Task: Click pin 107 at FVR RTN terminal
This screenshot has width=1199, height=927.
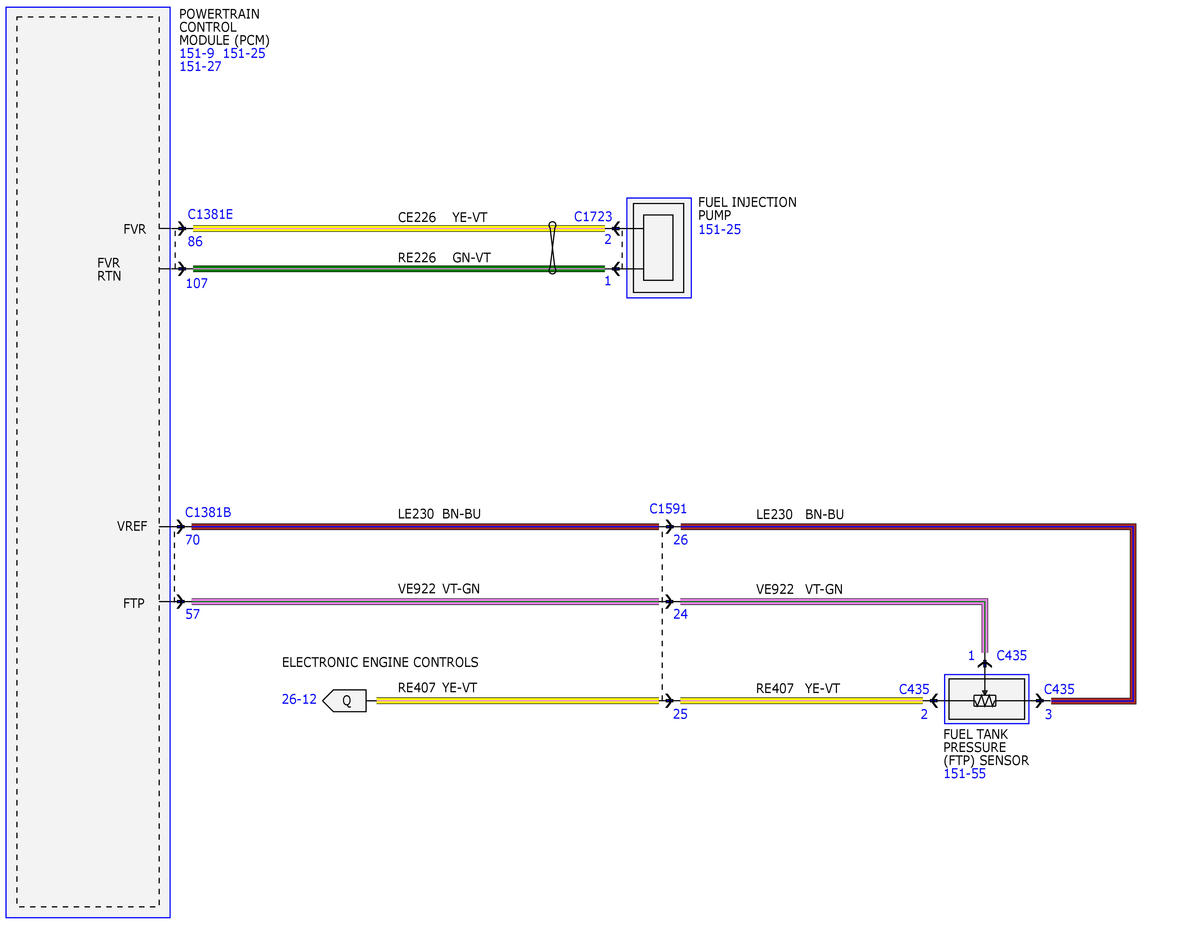Action: [197, 284]
